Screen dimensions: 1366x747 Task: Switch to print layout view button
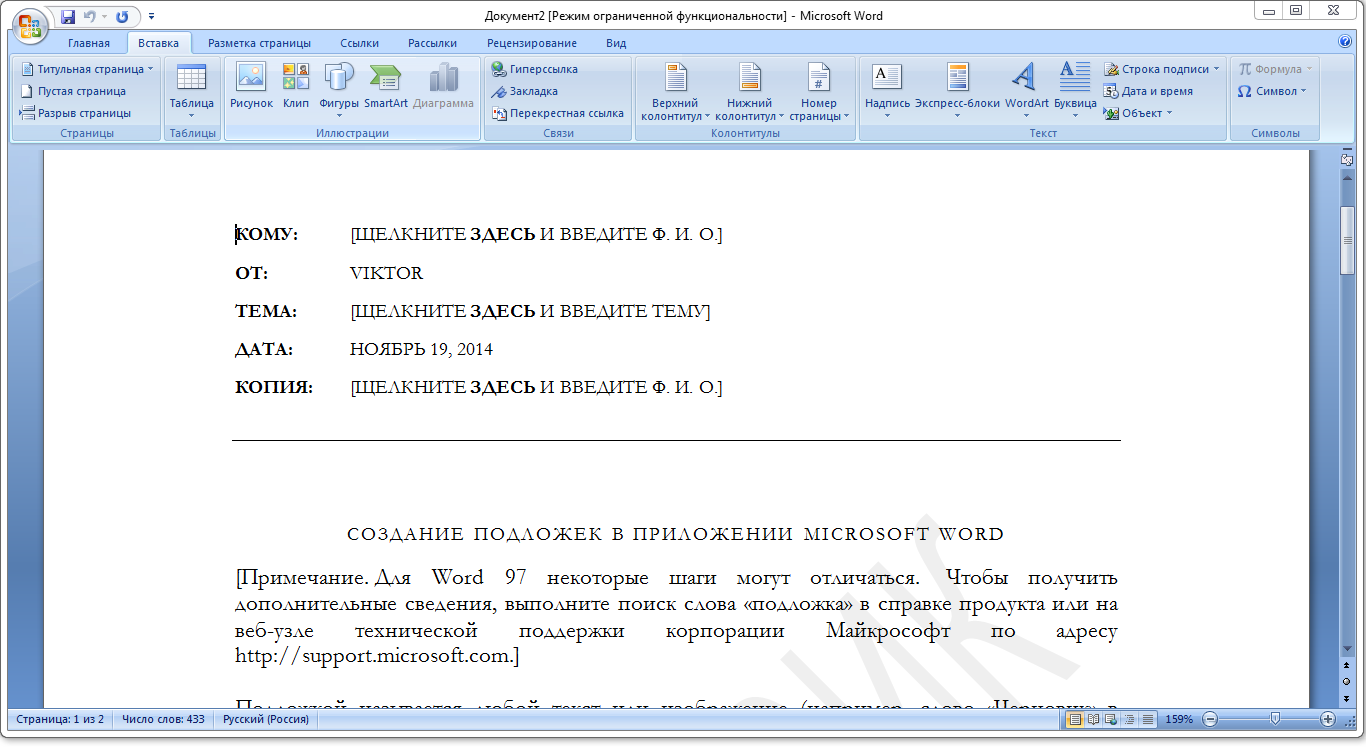[x=1075, y=719]
